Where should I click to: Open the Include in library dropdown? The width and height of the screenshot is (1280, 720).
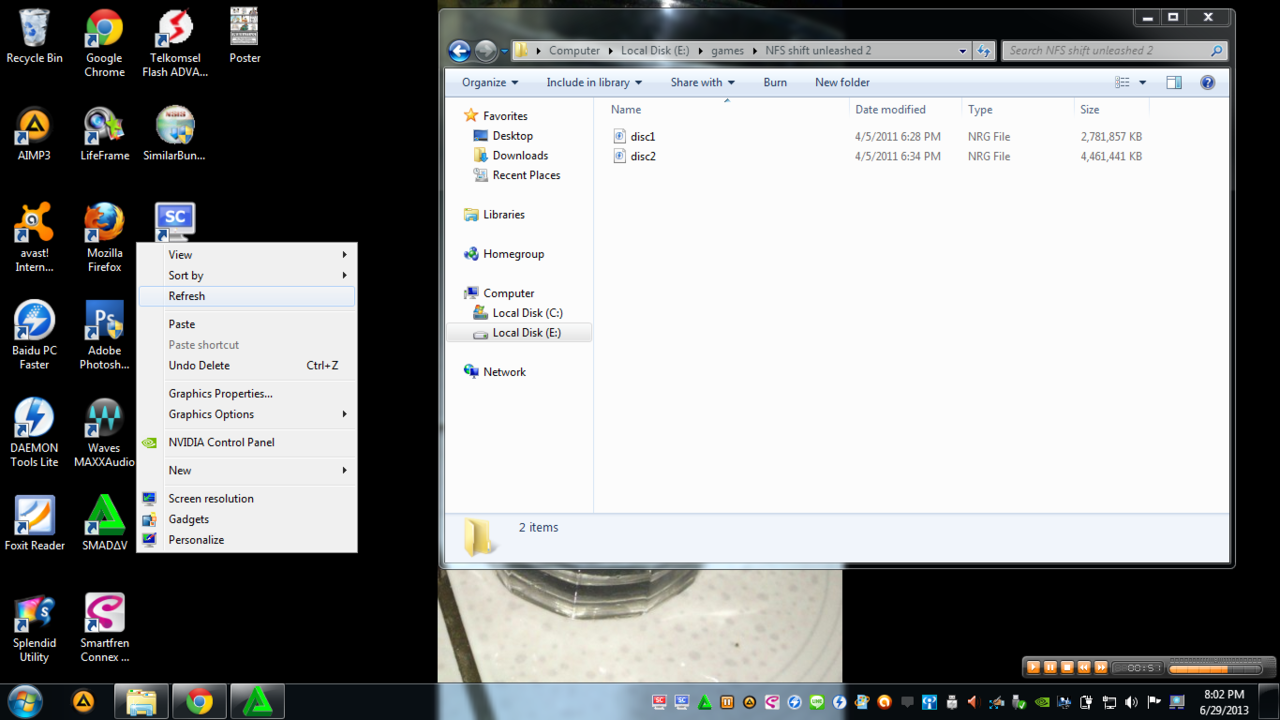tap(594, 83)
